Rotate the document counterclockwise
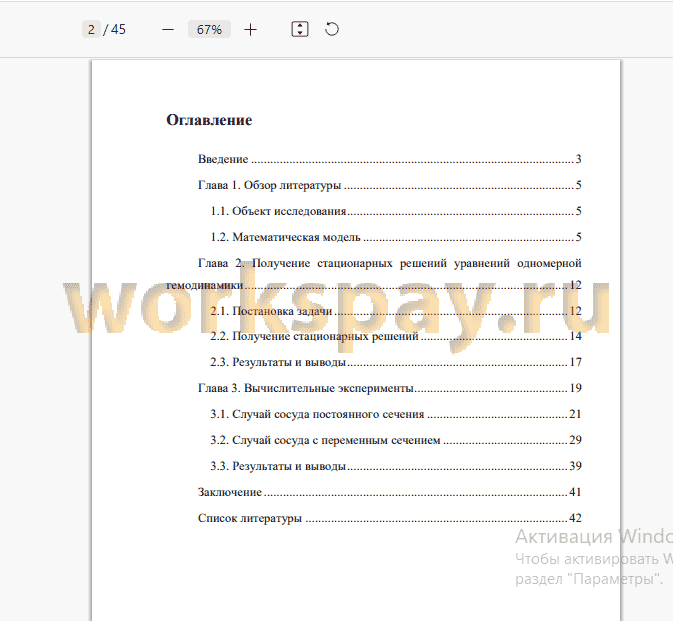 click(332, 30)
